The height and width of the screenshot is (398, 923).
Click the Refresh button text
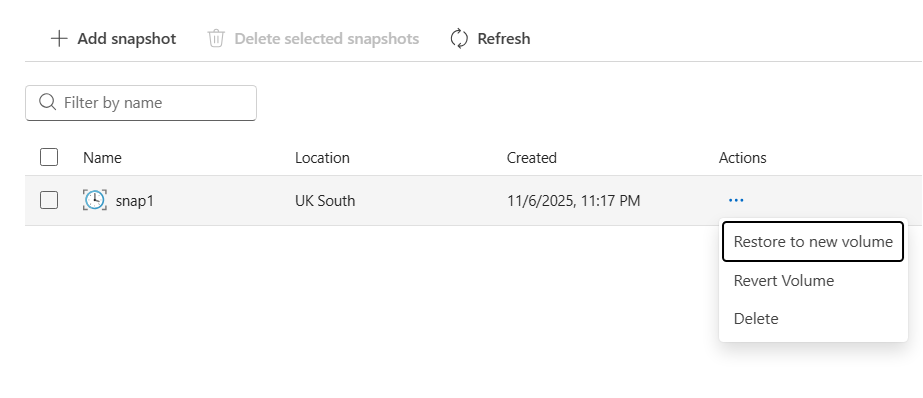[x=503, y=39]
